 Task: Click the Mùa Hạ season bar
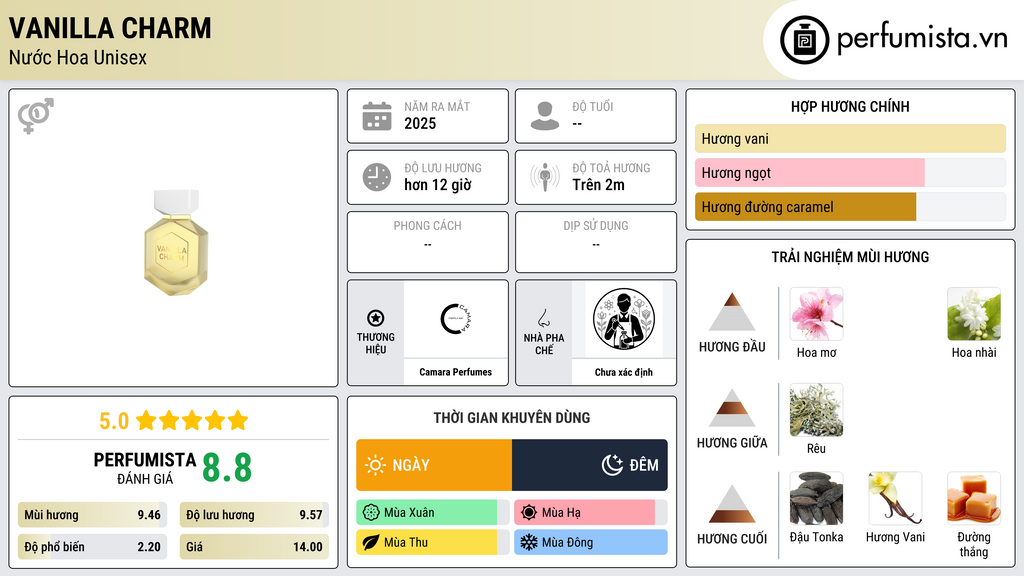coord(591,513)
